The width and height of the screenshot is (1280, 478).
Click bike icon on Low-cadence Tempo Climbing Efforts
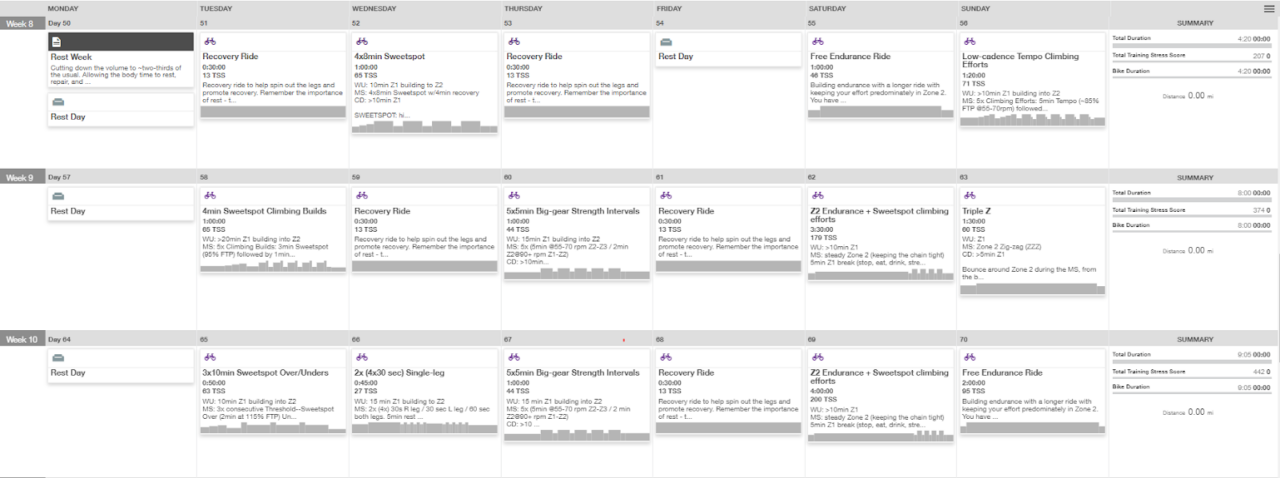[970, 42]
